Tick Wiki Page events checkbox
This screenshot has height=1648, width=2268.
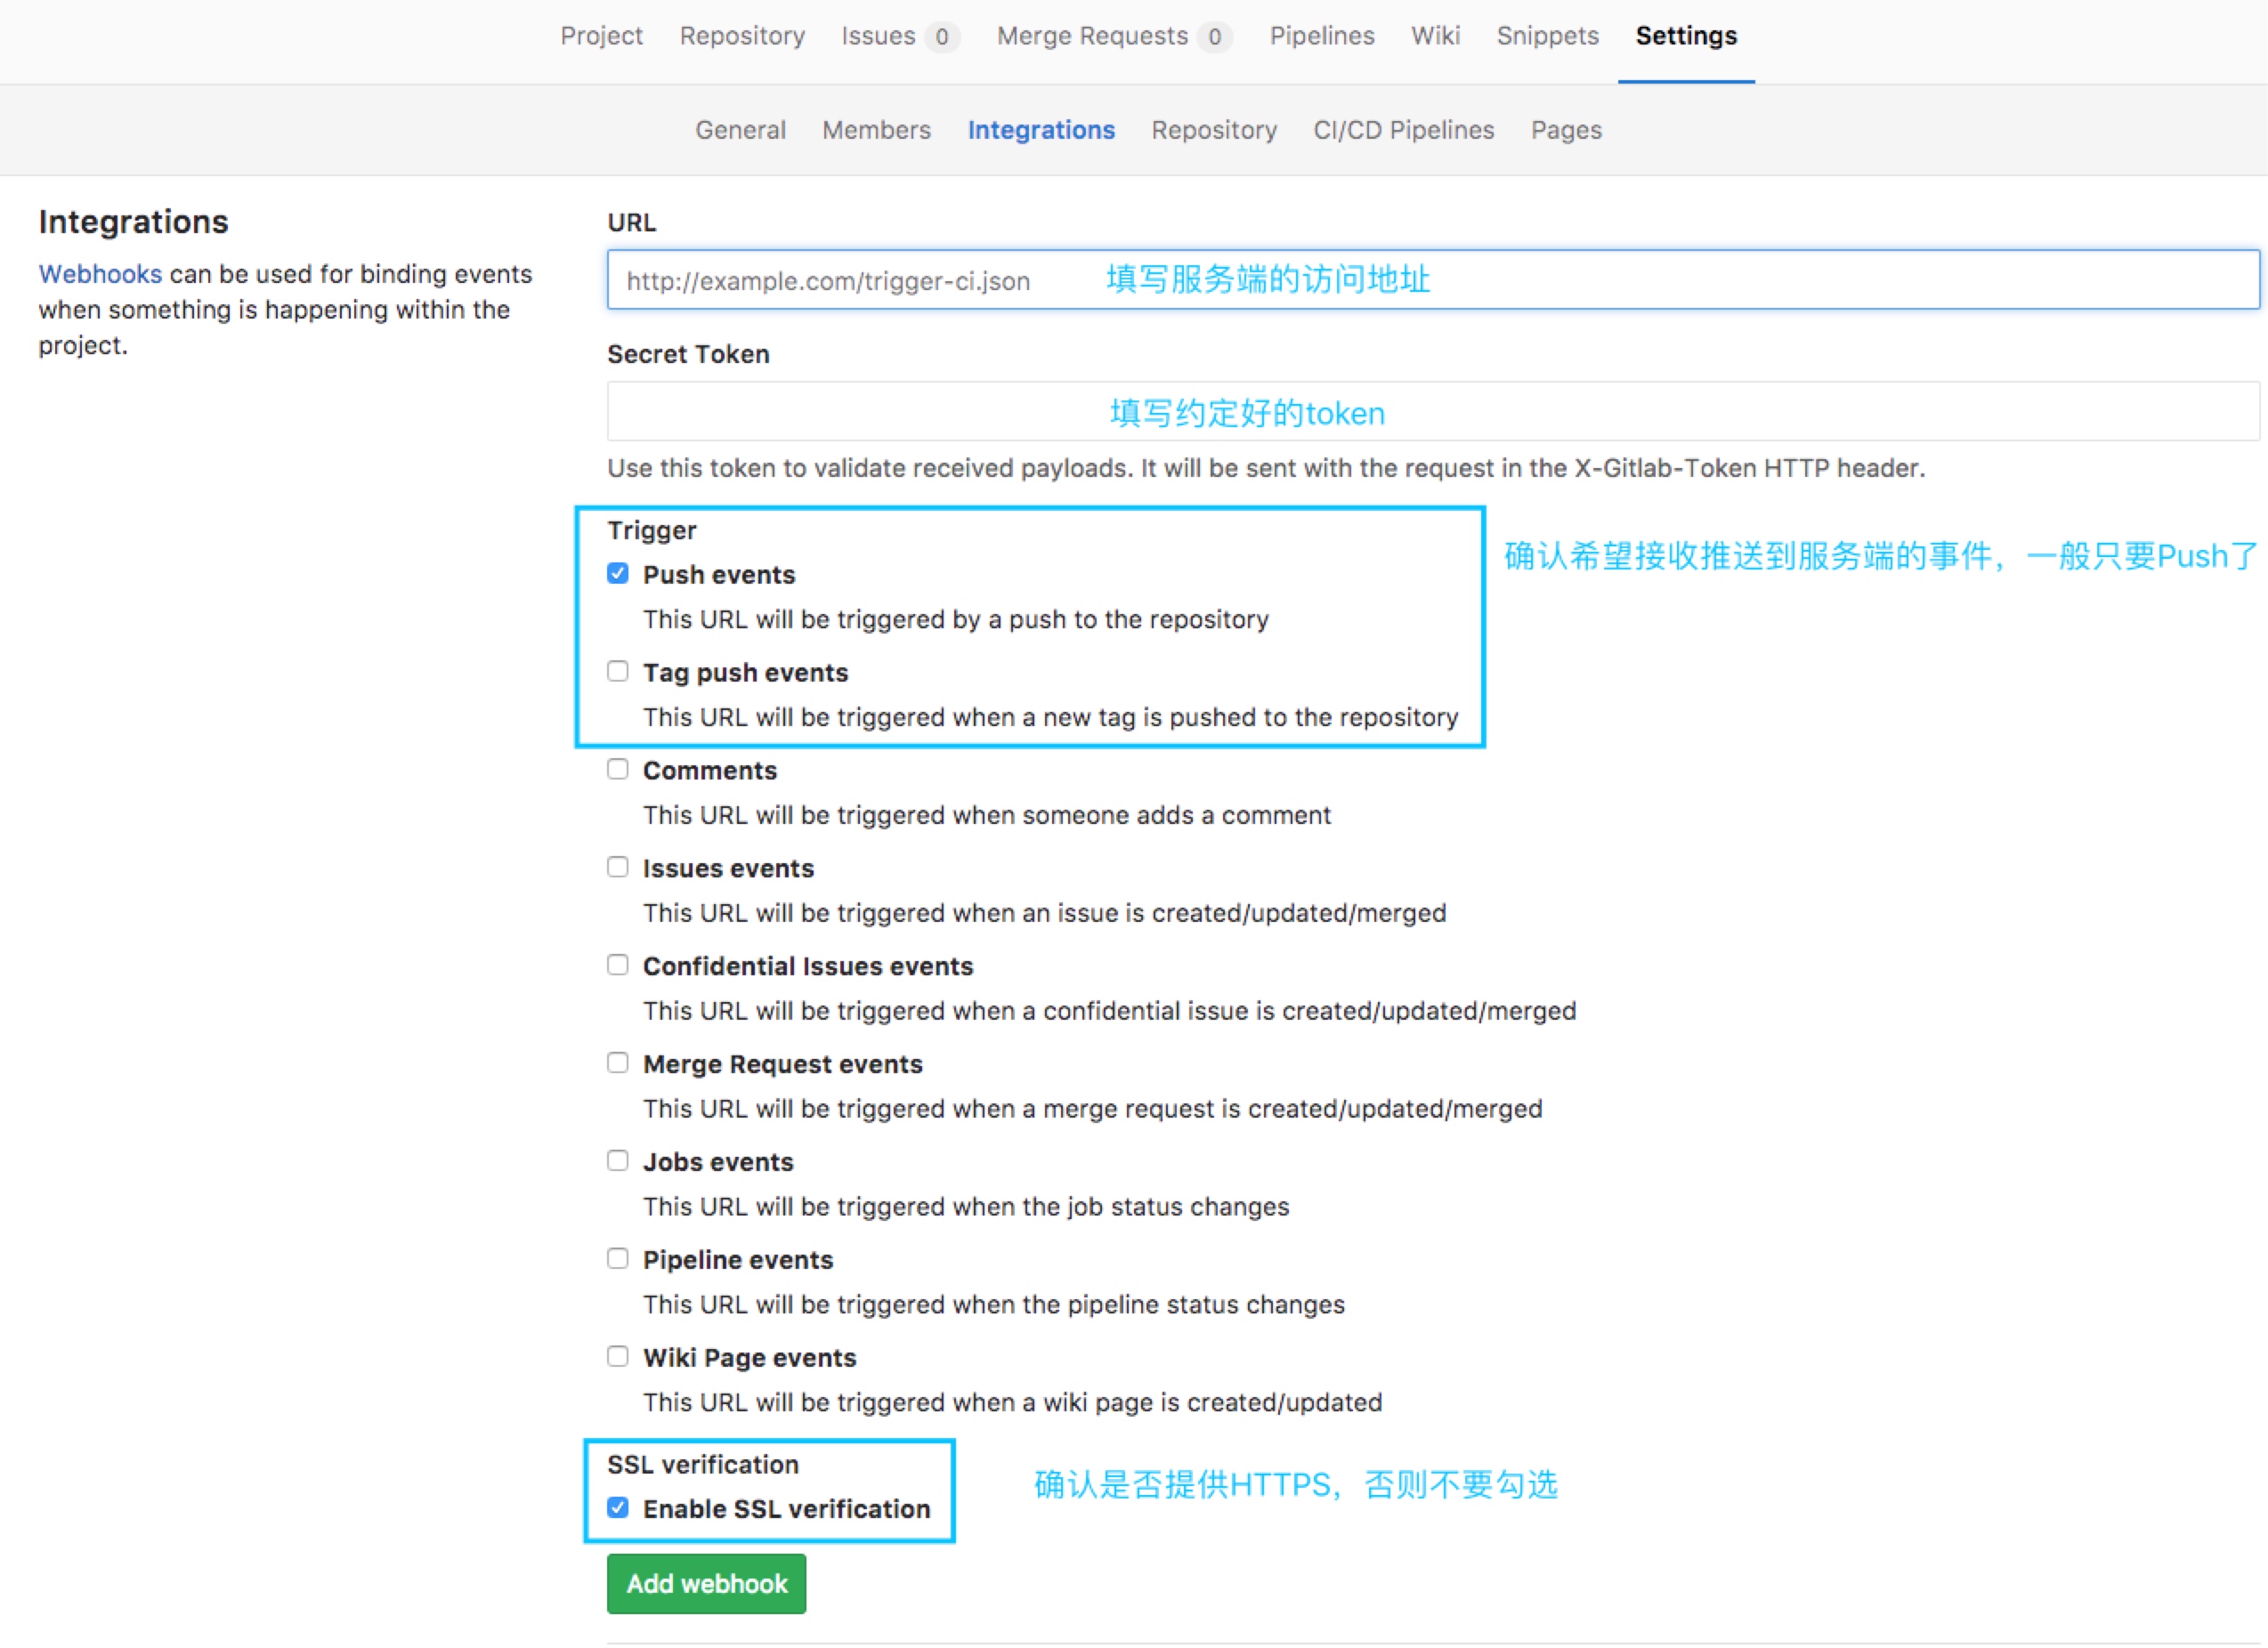click(x=618, y=1357)
